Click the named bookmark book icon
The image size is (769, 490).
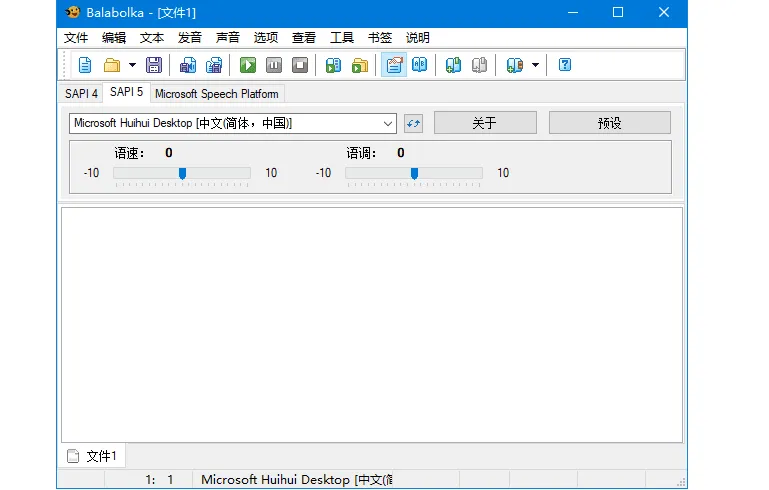pos(514,65)
